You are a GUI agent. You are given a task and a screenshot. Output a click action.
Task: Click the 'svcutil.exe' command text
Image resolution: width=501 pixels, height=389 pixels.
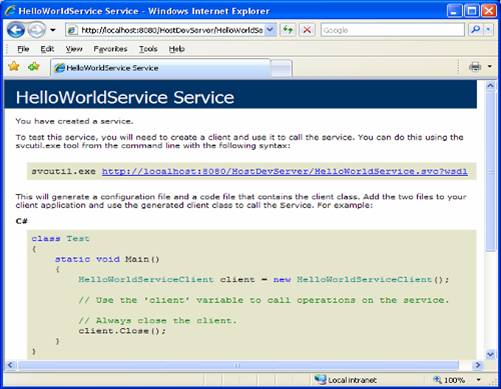[x=64, y=171]
